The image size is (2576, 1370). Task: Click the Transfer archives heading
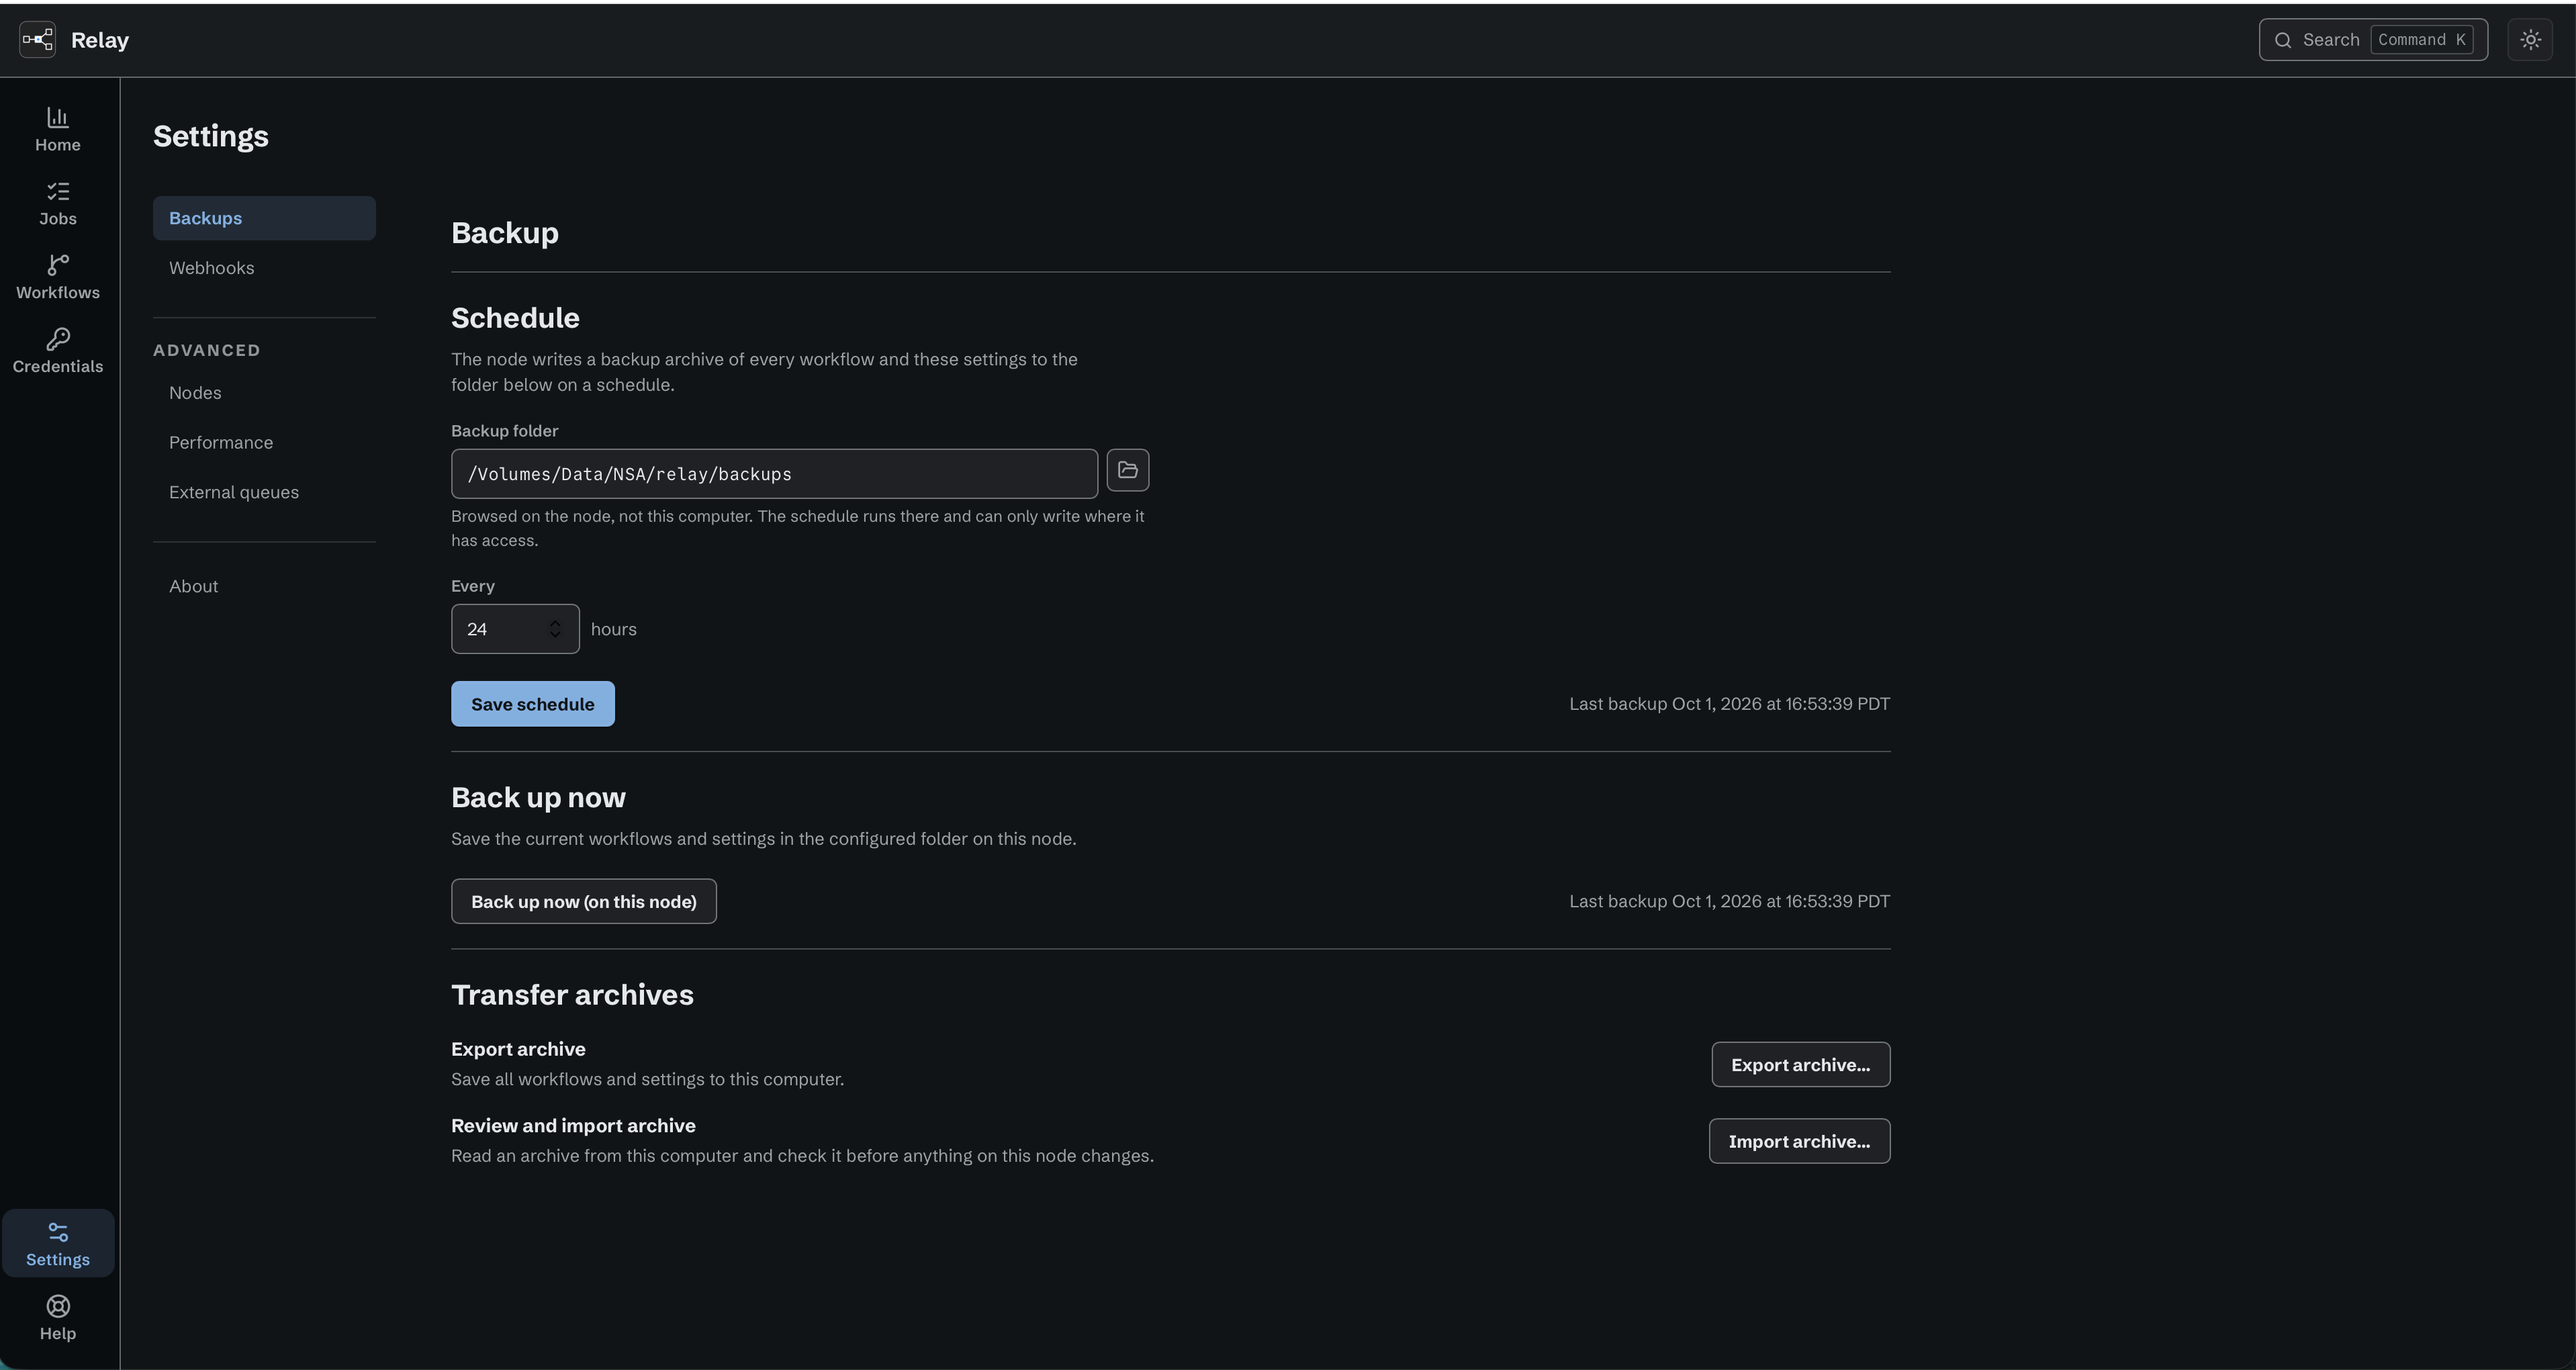[572, 995]
